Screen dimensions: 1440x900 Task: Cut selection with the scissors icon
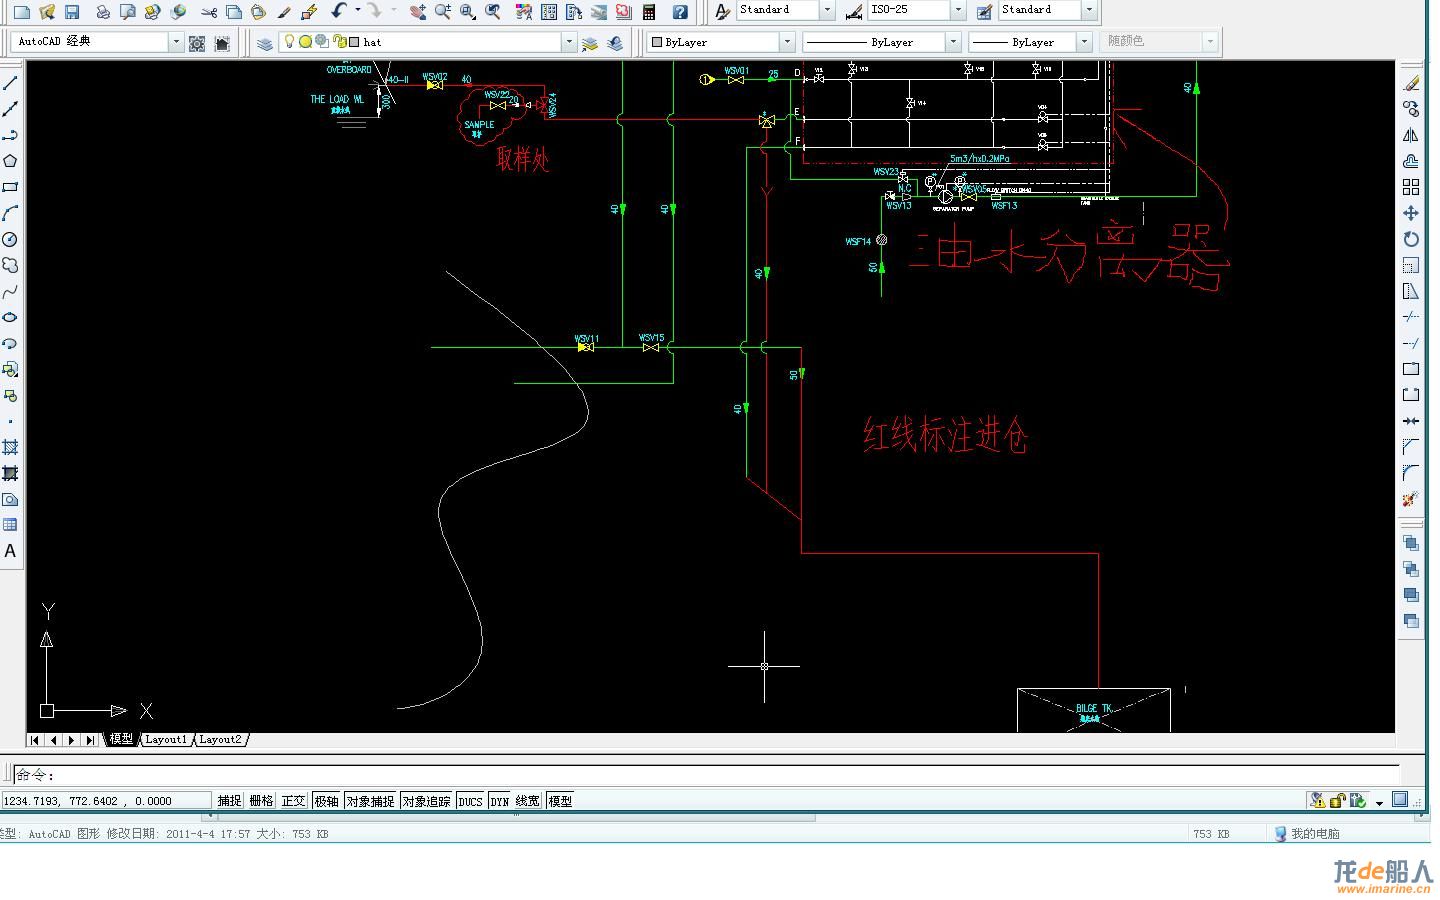click(x=208, y=12)
